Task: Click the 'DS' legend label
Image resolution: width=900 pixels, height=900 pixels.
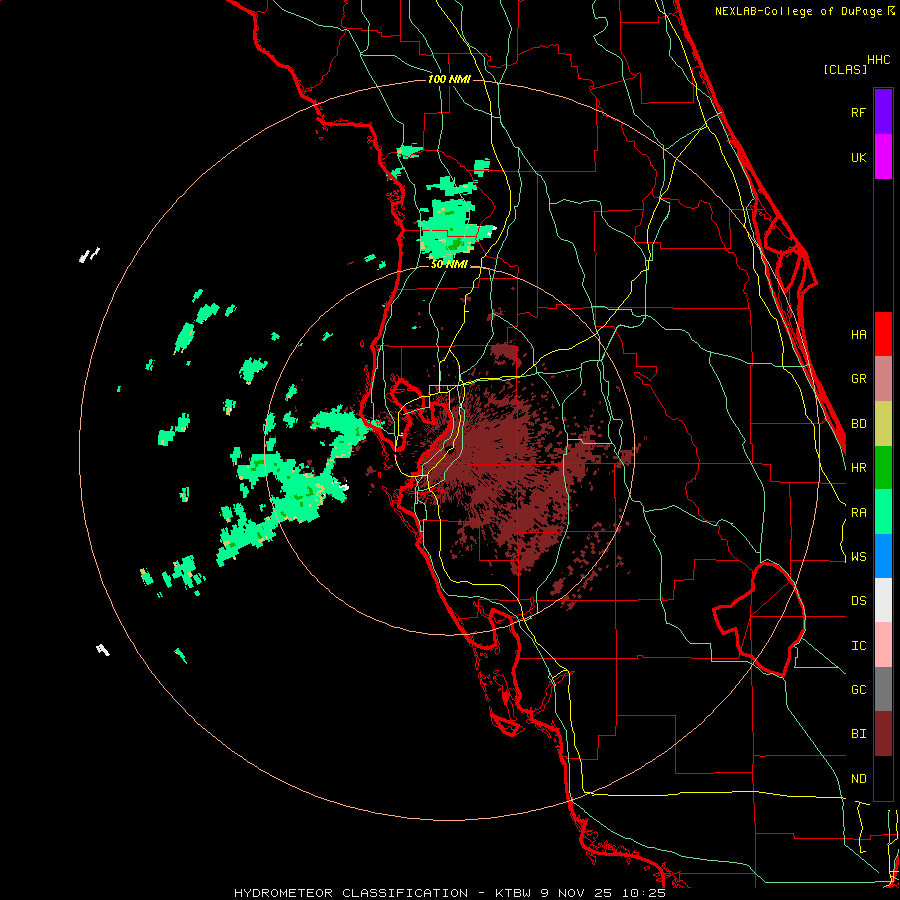Action: tap(858, 601)
